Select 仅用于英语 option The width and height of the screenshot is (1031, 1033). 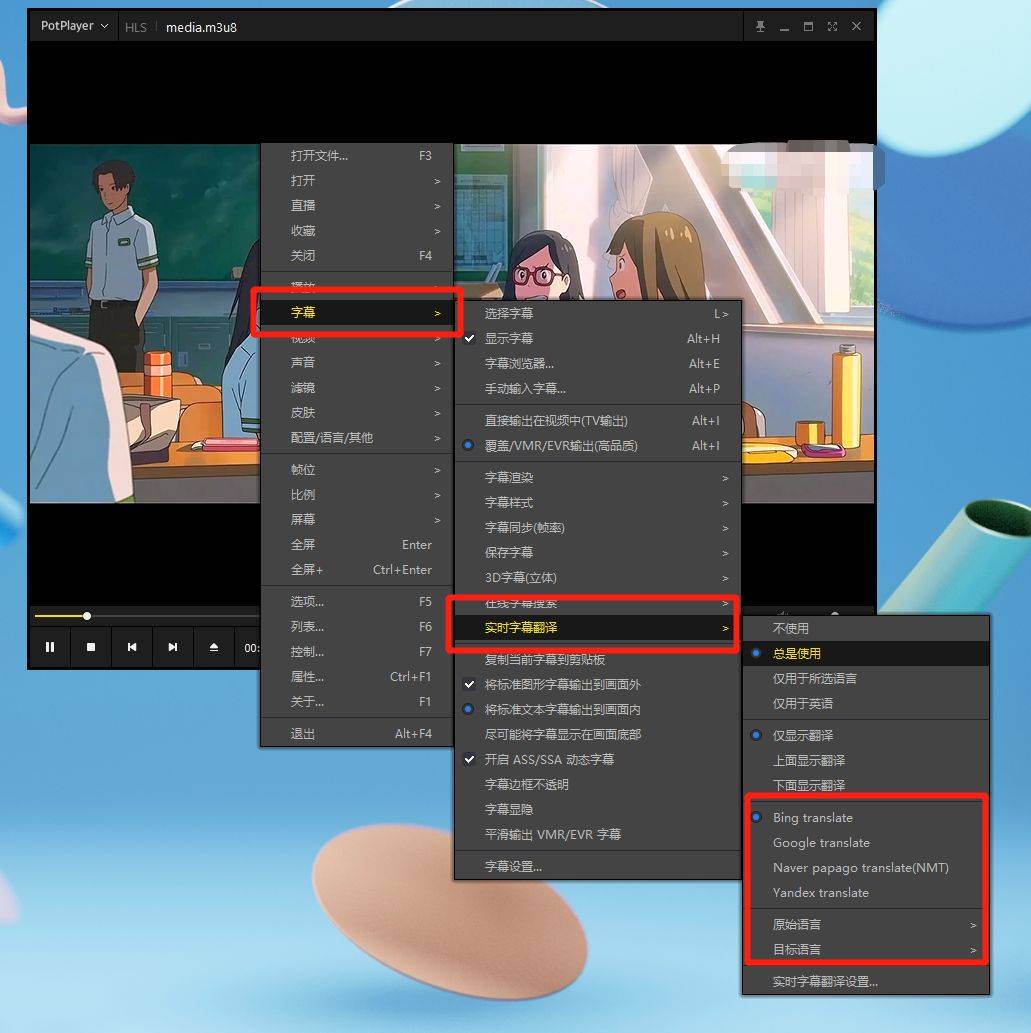pyautogui.click(x=866, y=704)
